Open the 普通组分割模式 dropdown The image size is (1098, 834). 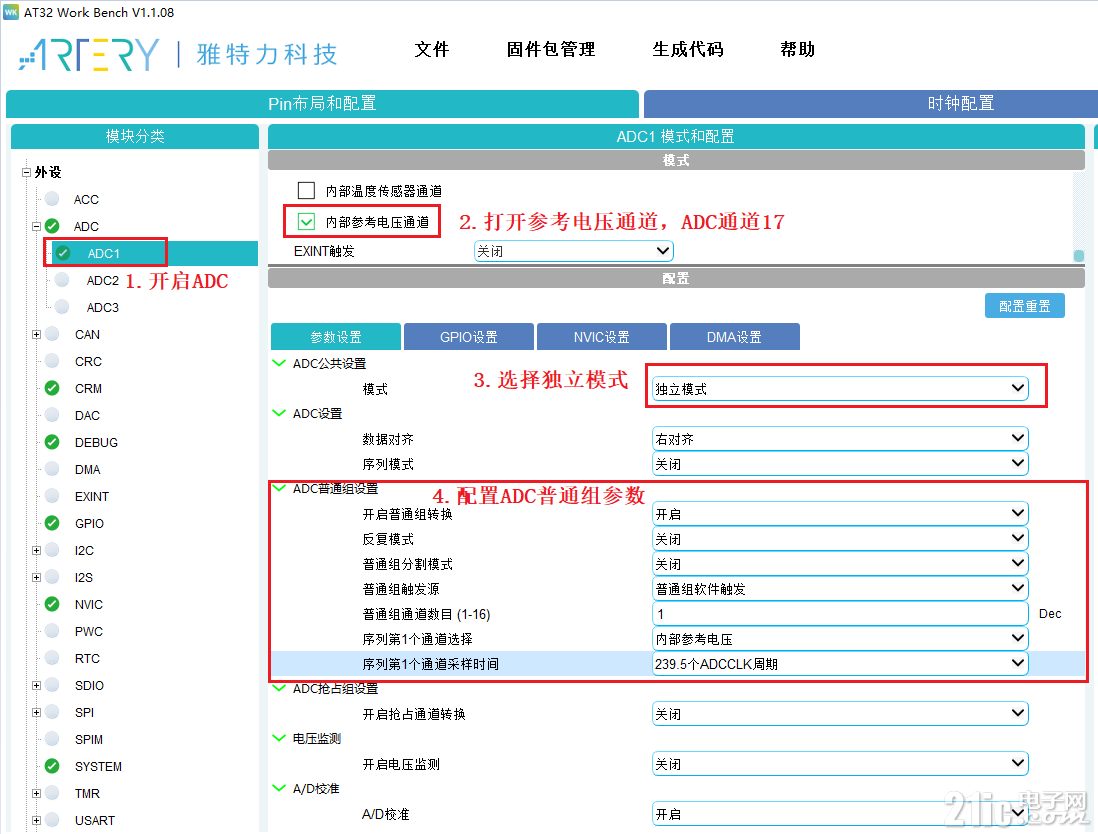tap(840, 564)
